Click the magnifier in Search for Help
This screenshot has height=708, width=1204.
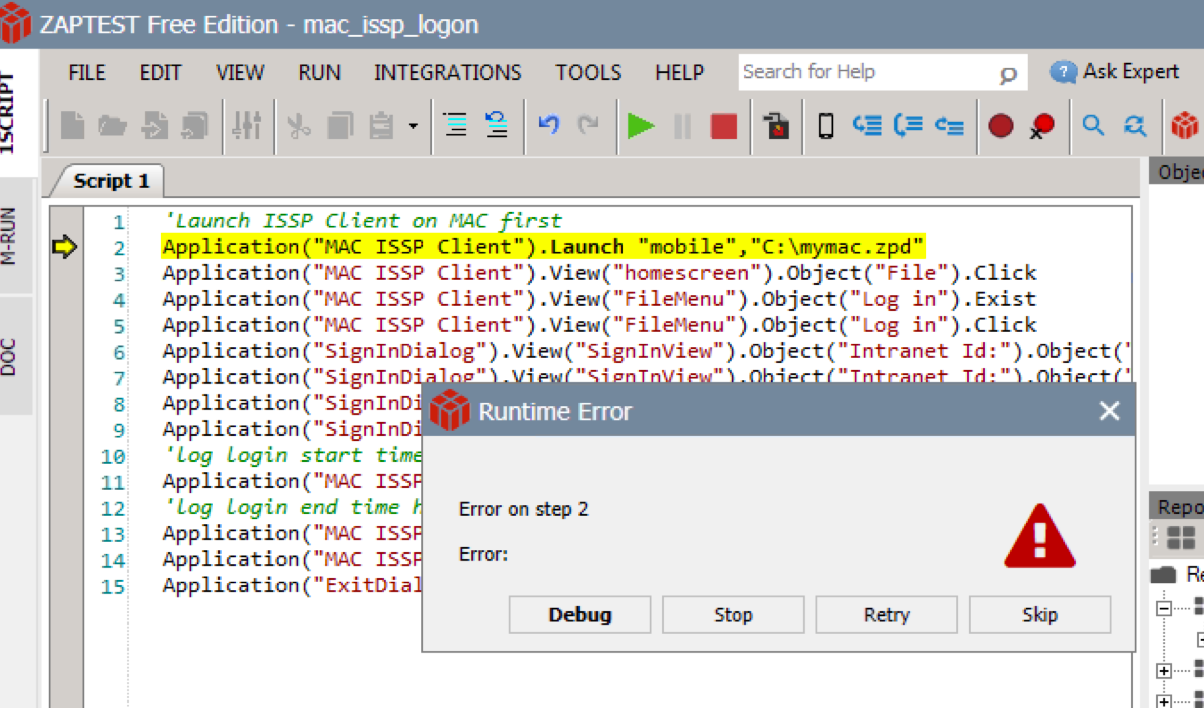coord(1008,74)
